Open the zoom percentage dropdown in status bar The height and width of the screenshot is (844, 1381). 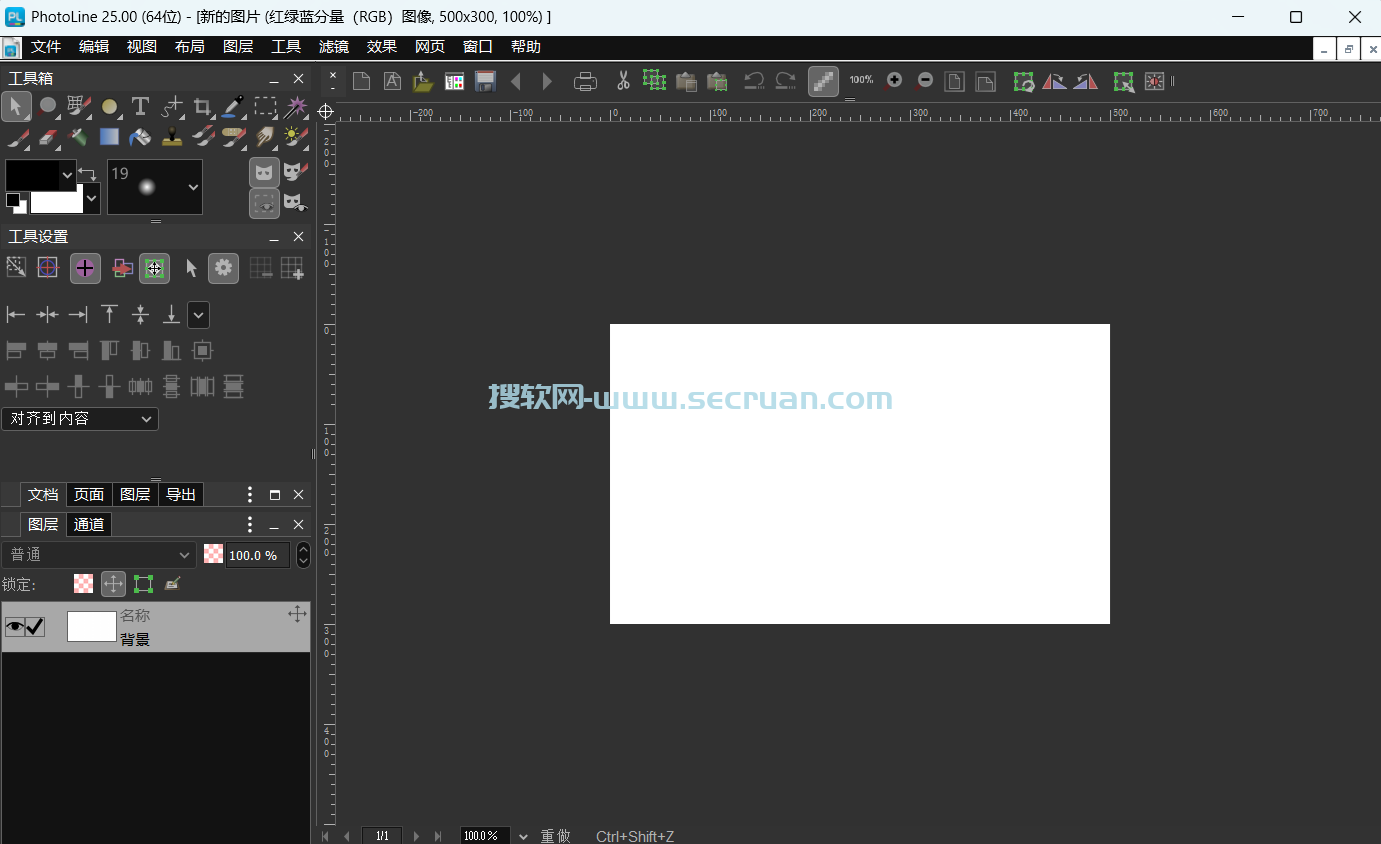523,836
